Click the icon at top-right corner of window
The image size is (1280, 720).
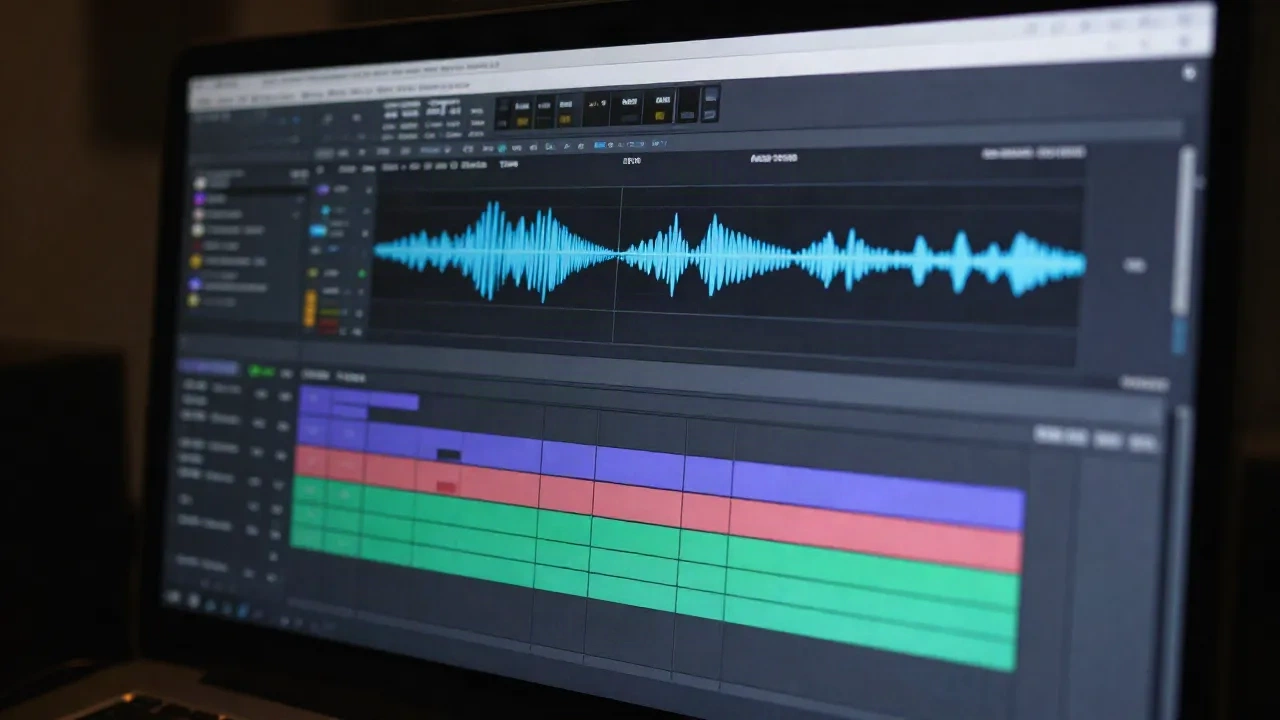pos(1189,73)
